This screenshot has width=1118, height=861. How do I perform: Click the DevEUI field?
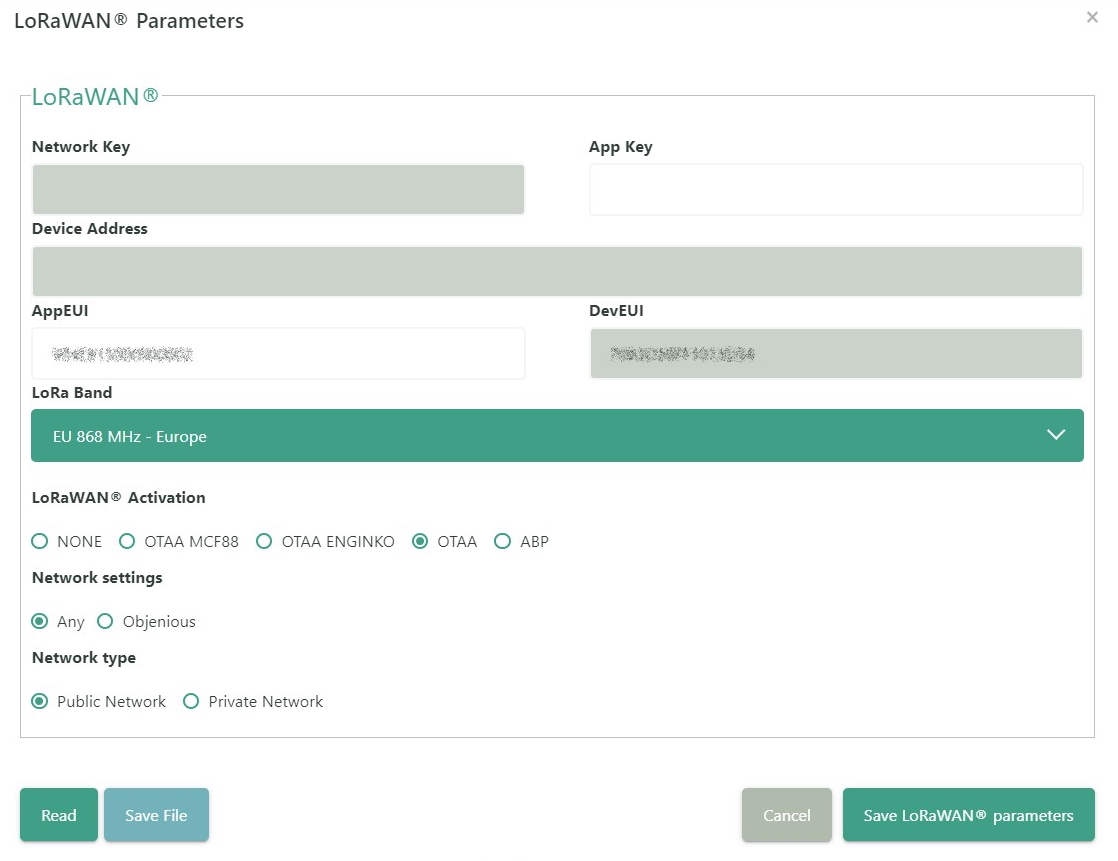click(x=835, y=354)
